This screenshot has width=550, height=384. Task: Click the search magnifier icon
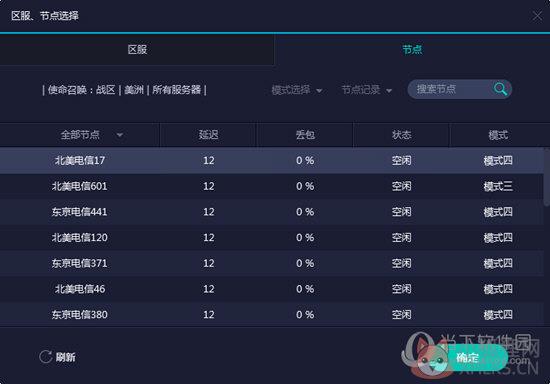click(x=500, y=89)
